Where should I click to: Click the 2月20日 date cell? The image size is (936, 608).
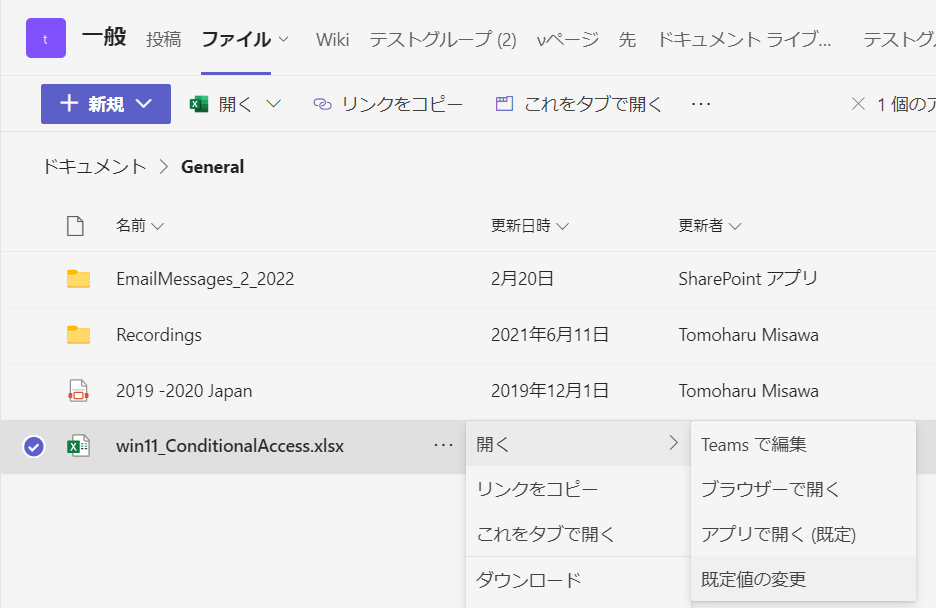coord(522,279)
